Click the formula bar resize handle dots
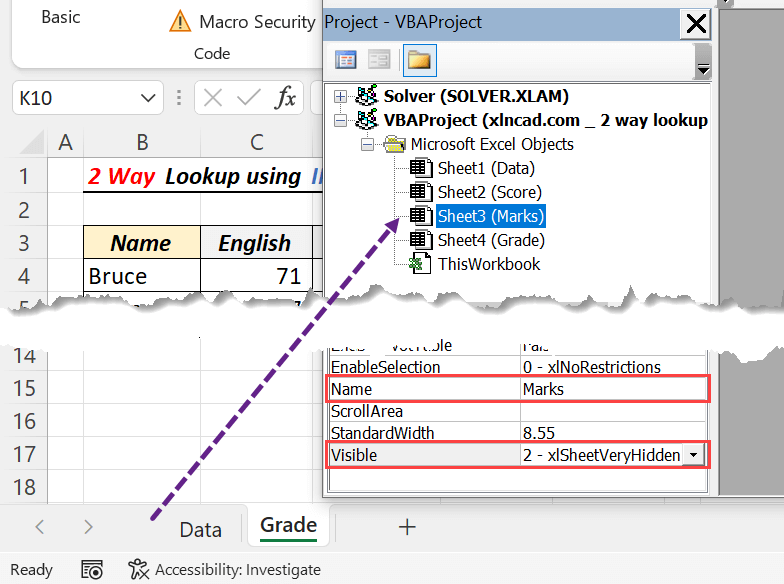The image size is (784, 584). point(178,98)
